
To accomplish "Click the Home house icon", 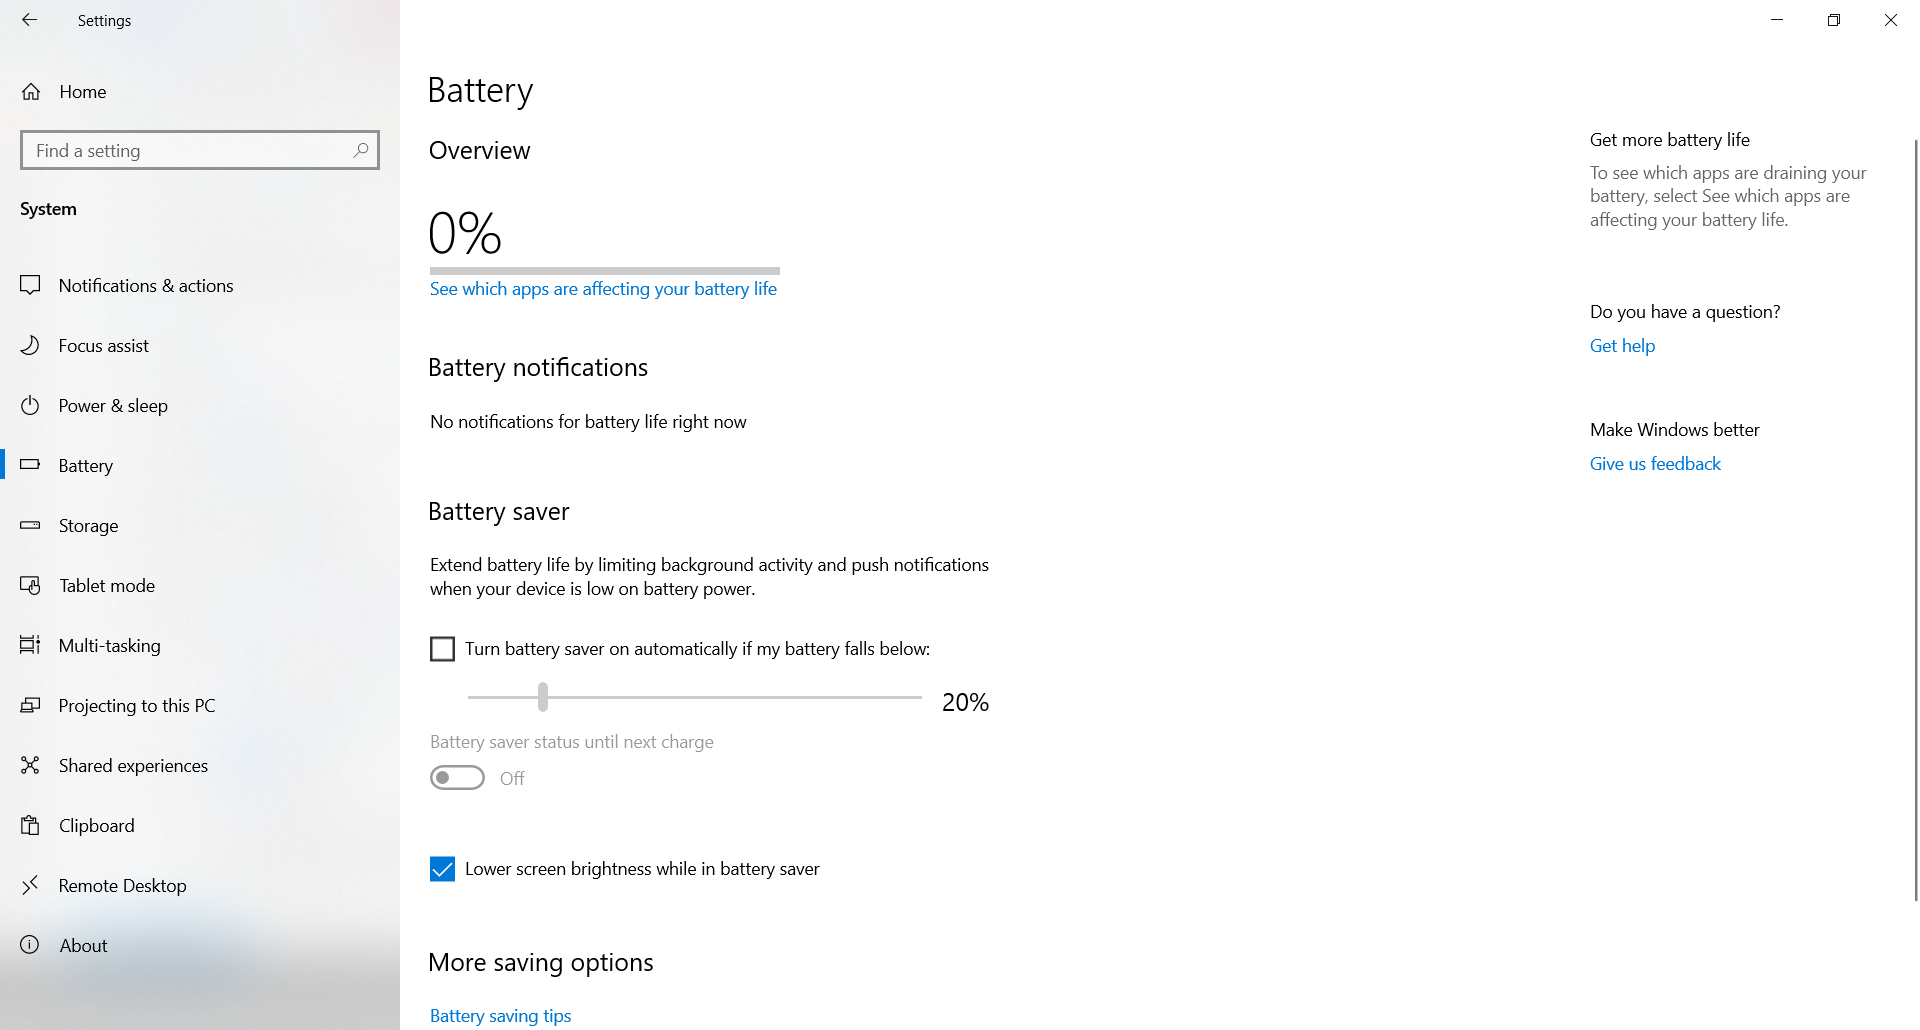I will (x=31, y=92).
